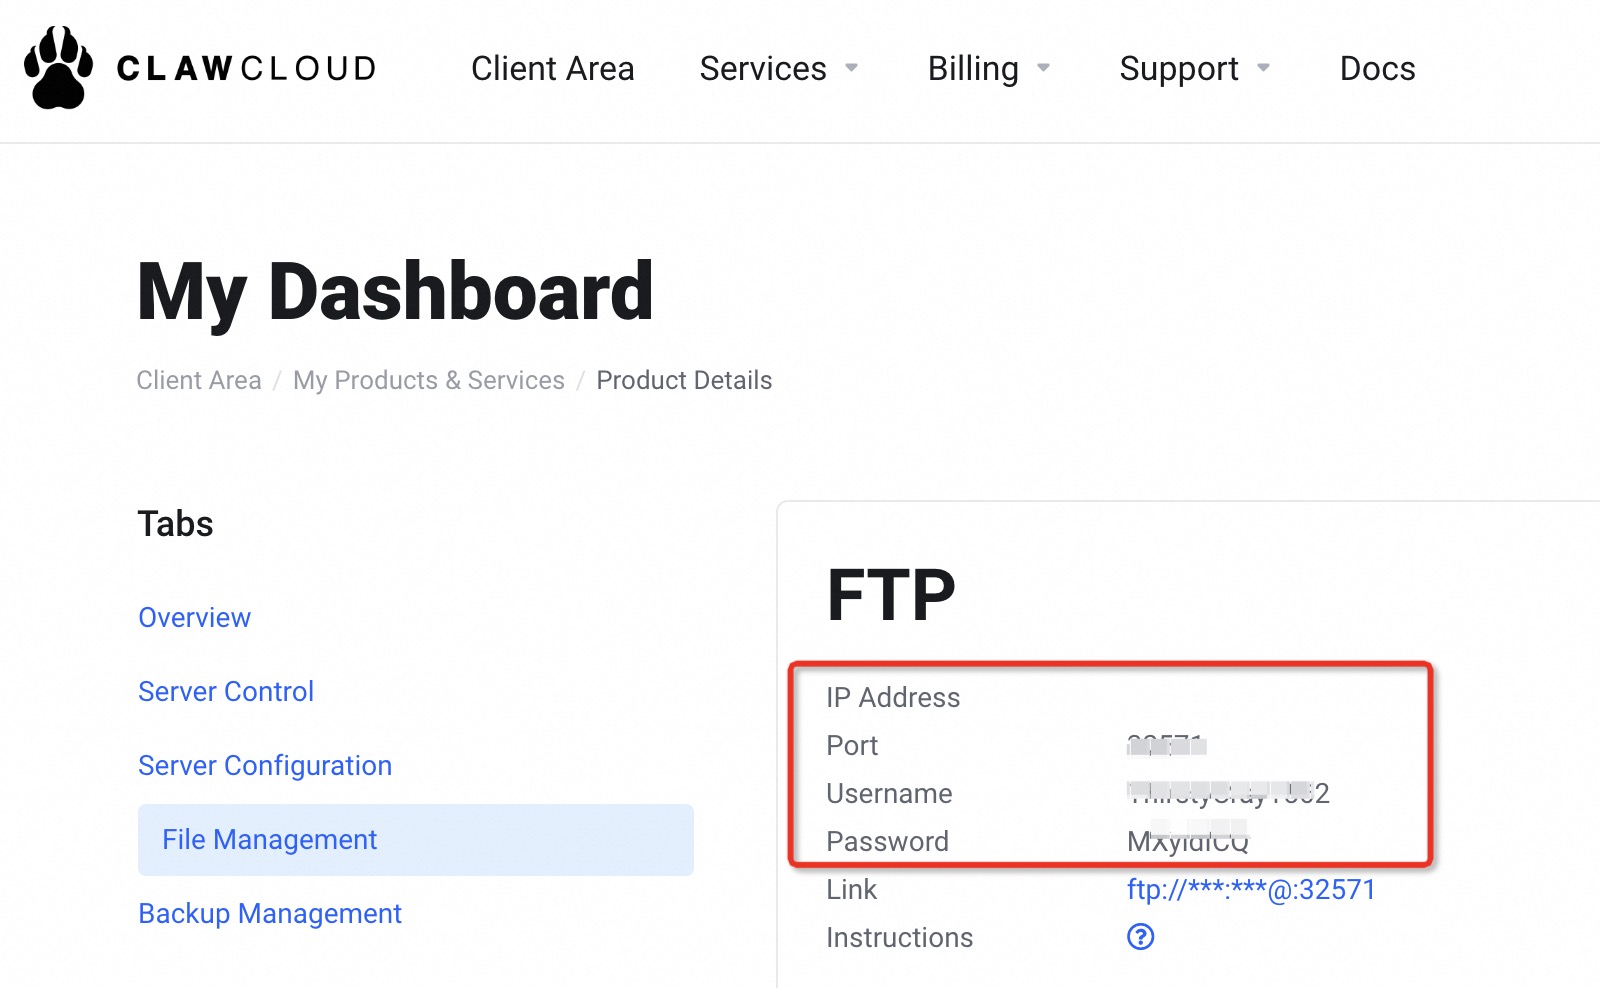Open Client Area in the top navigation
The width and height of the screenshot is (1600, 988).
click(x=552, y=69)
